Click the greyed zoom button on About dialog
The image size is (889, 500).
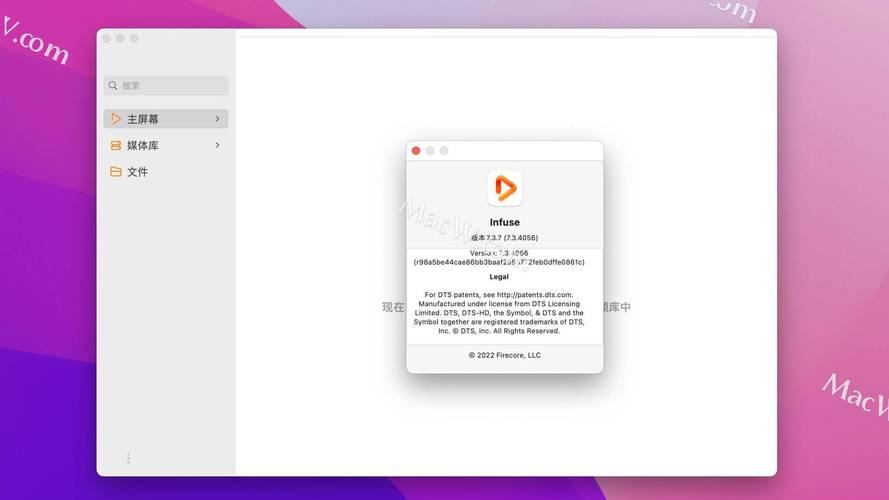444,150
